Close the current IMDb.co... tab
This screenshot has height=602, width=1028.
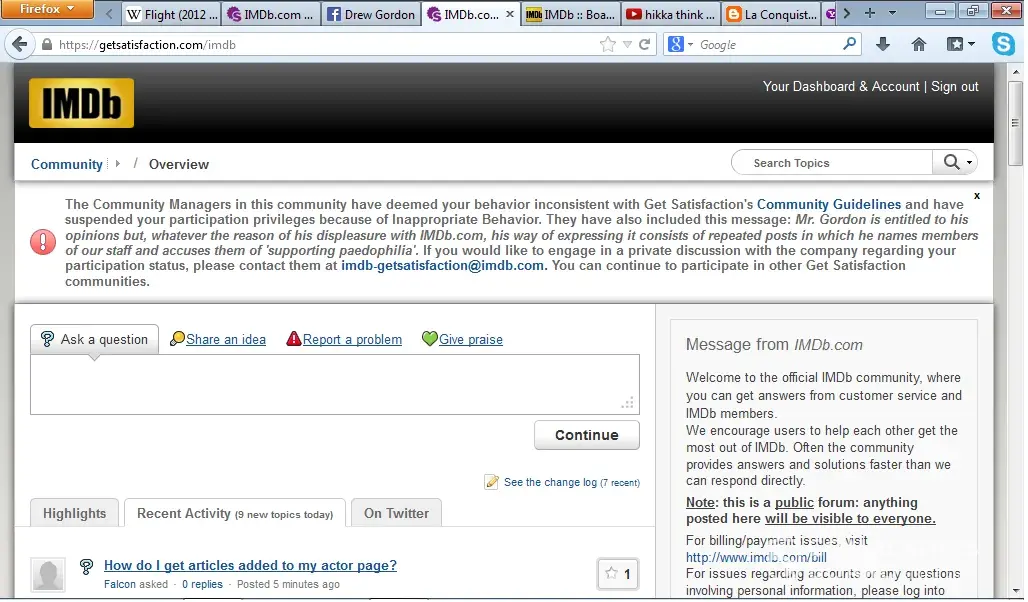(x=510, y=14)
